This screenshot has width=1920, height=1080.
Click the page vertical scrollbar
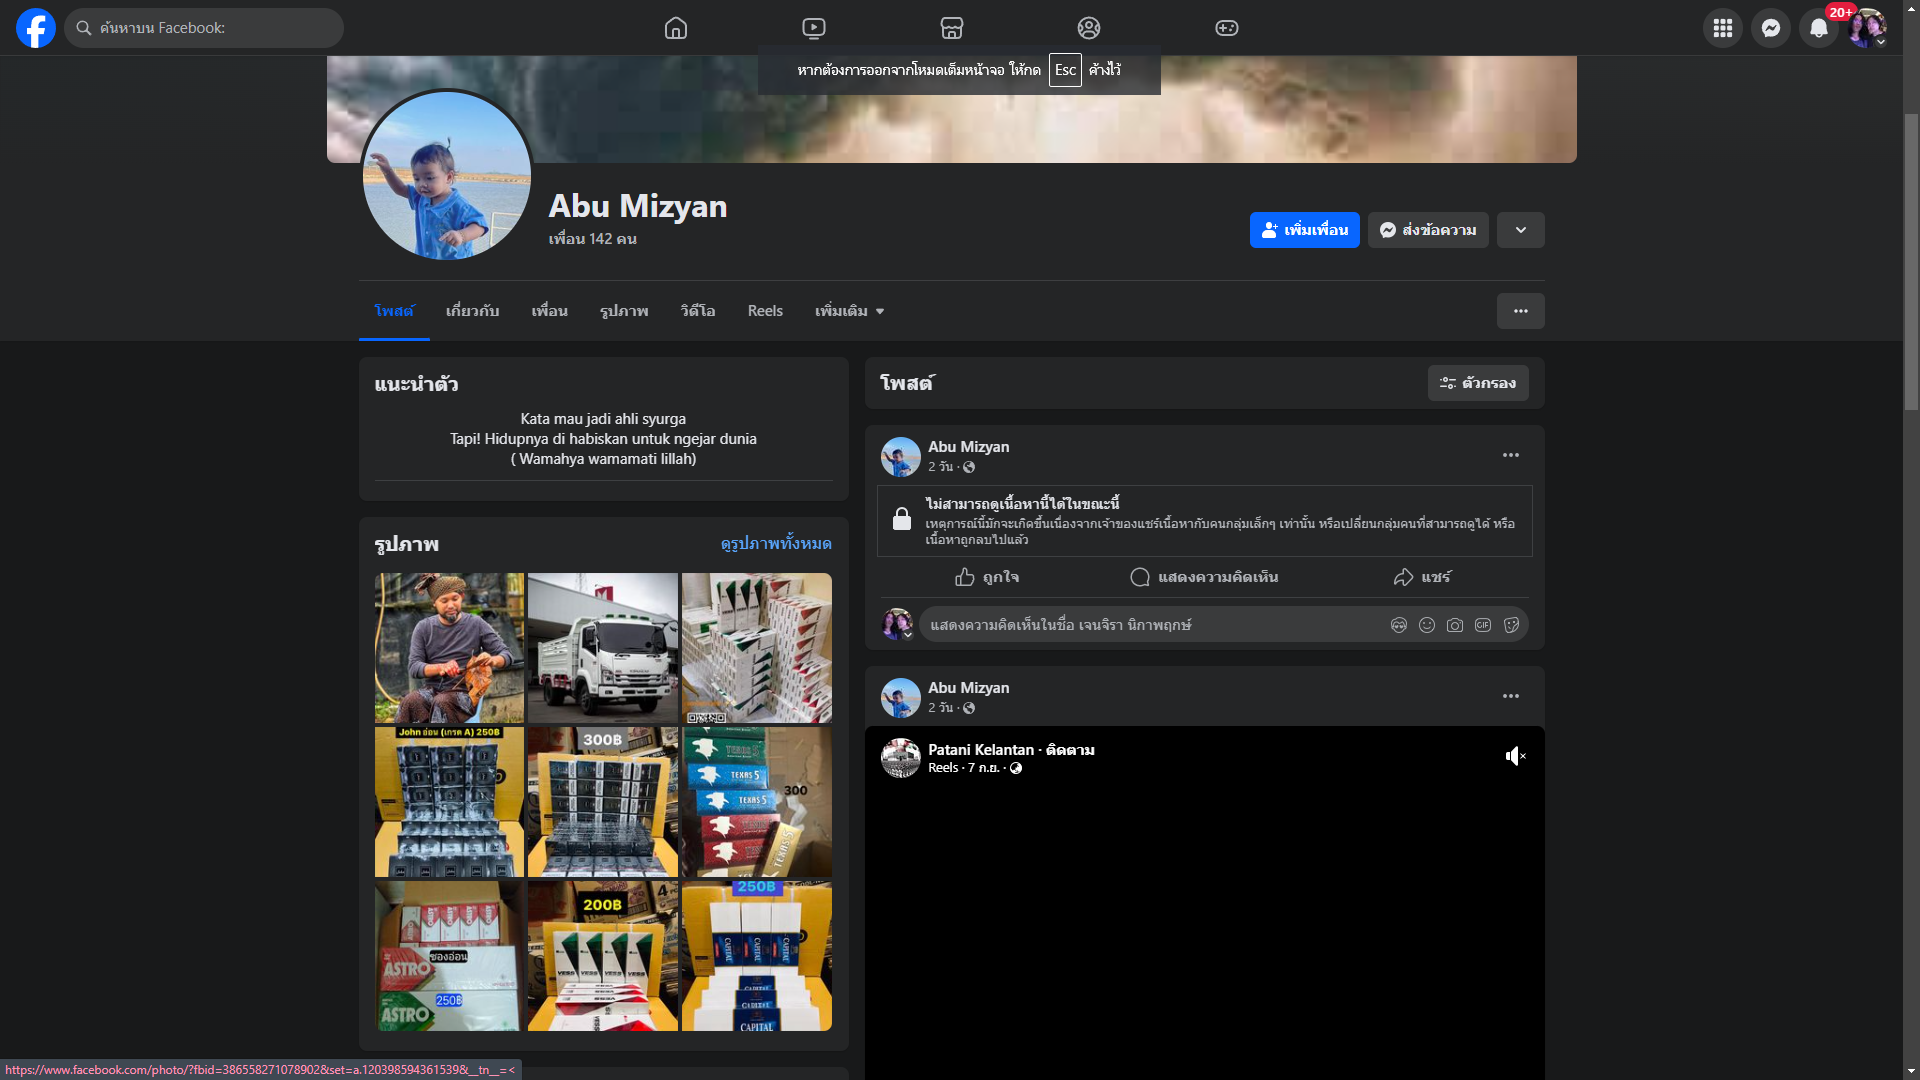(1911, 260)
